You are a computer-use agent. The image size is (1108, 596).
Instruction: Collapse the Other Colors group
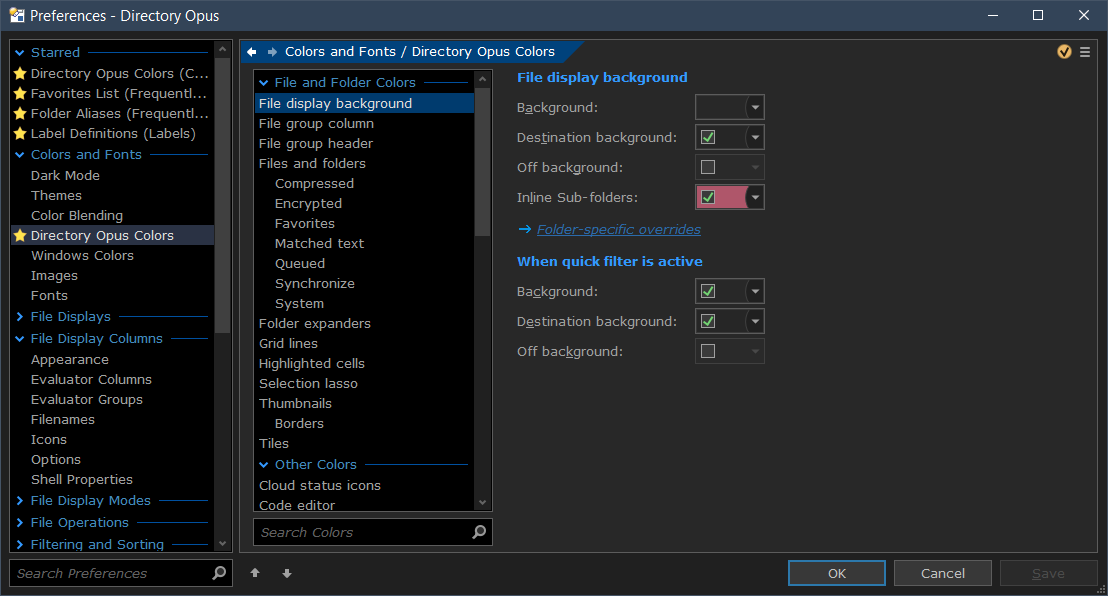[x=264, y=464]
